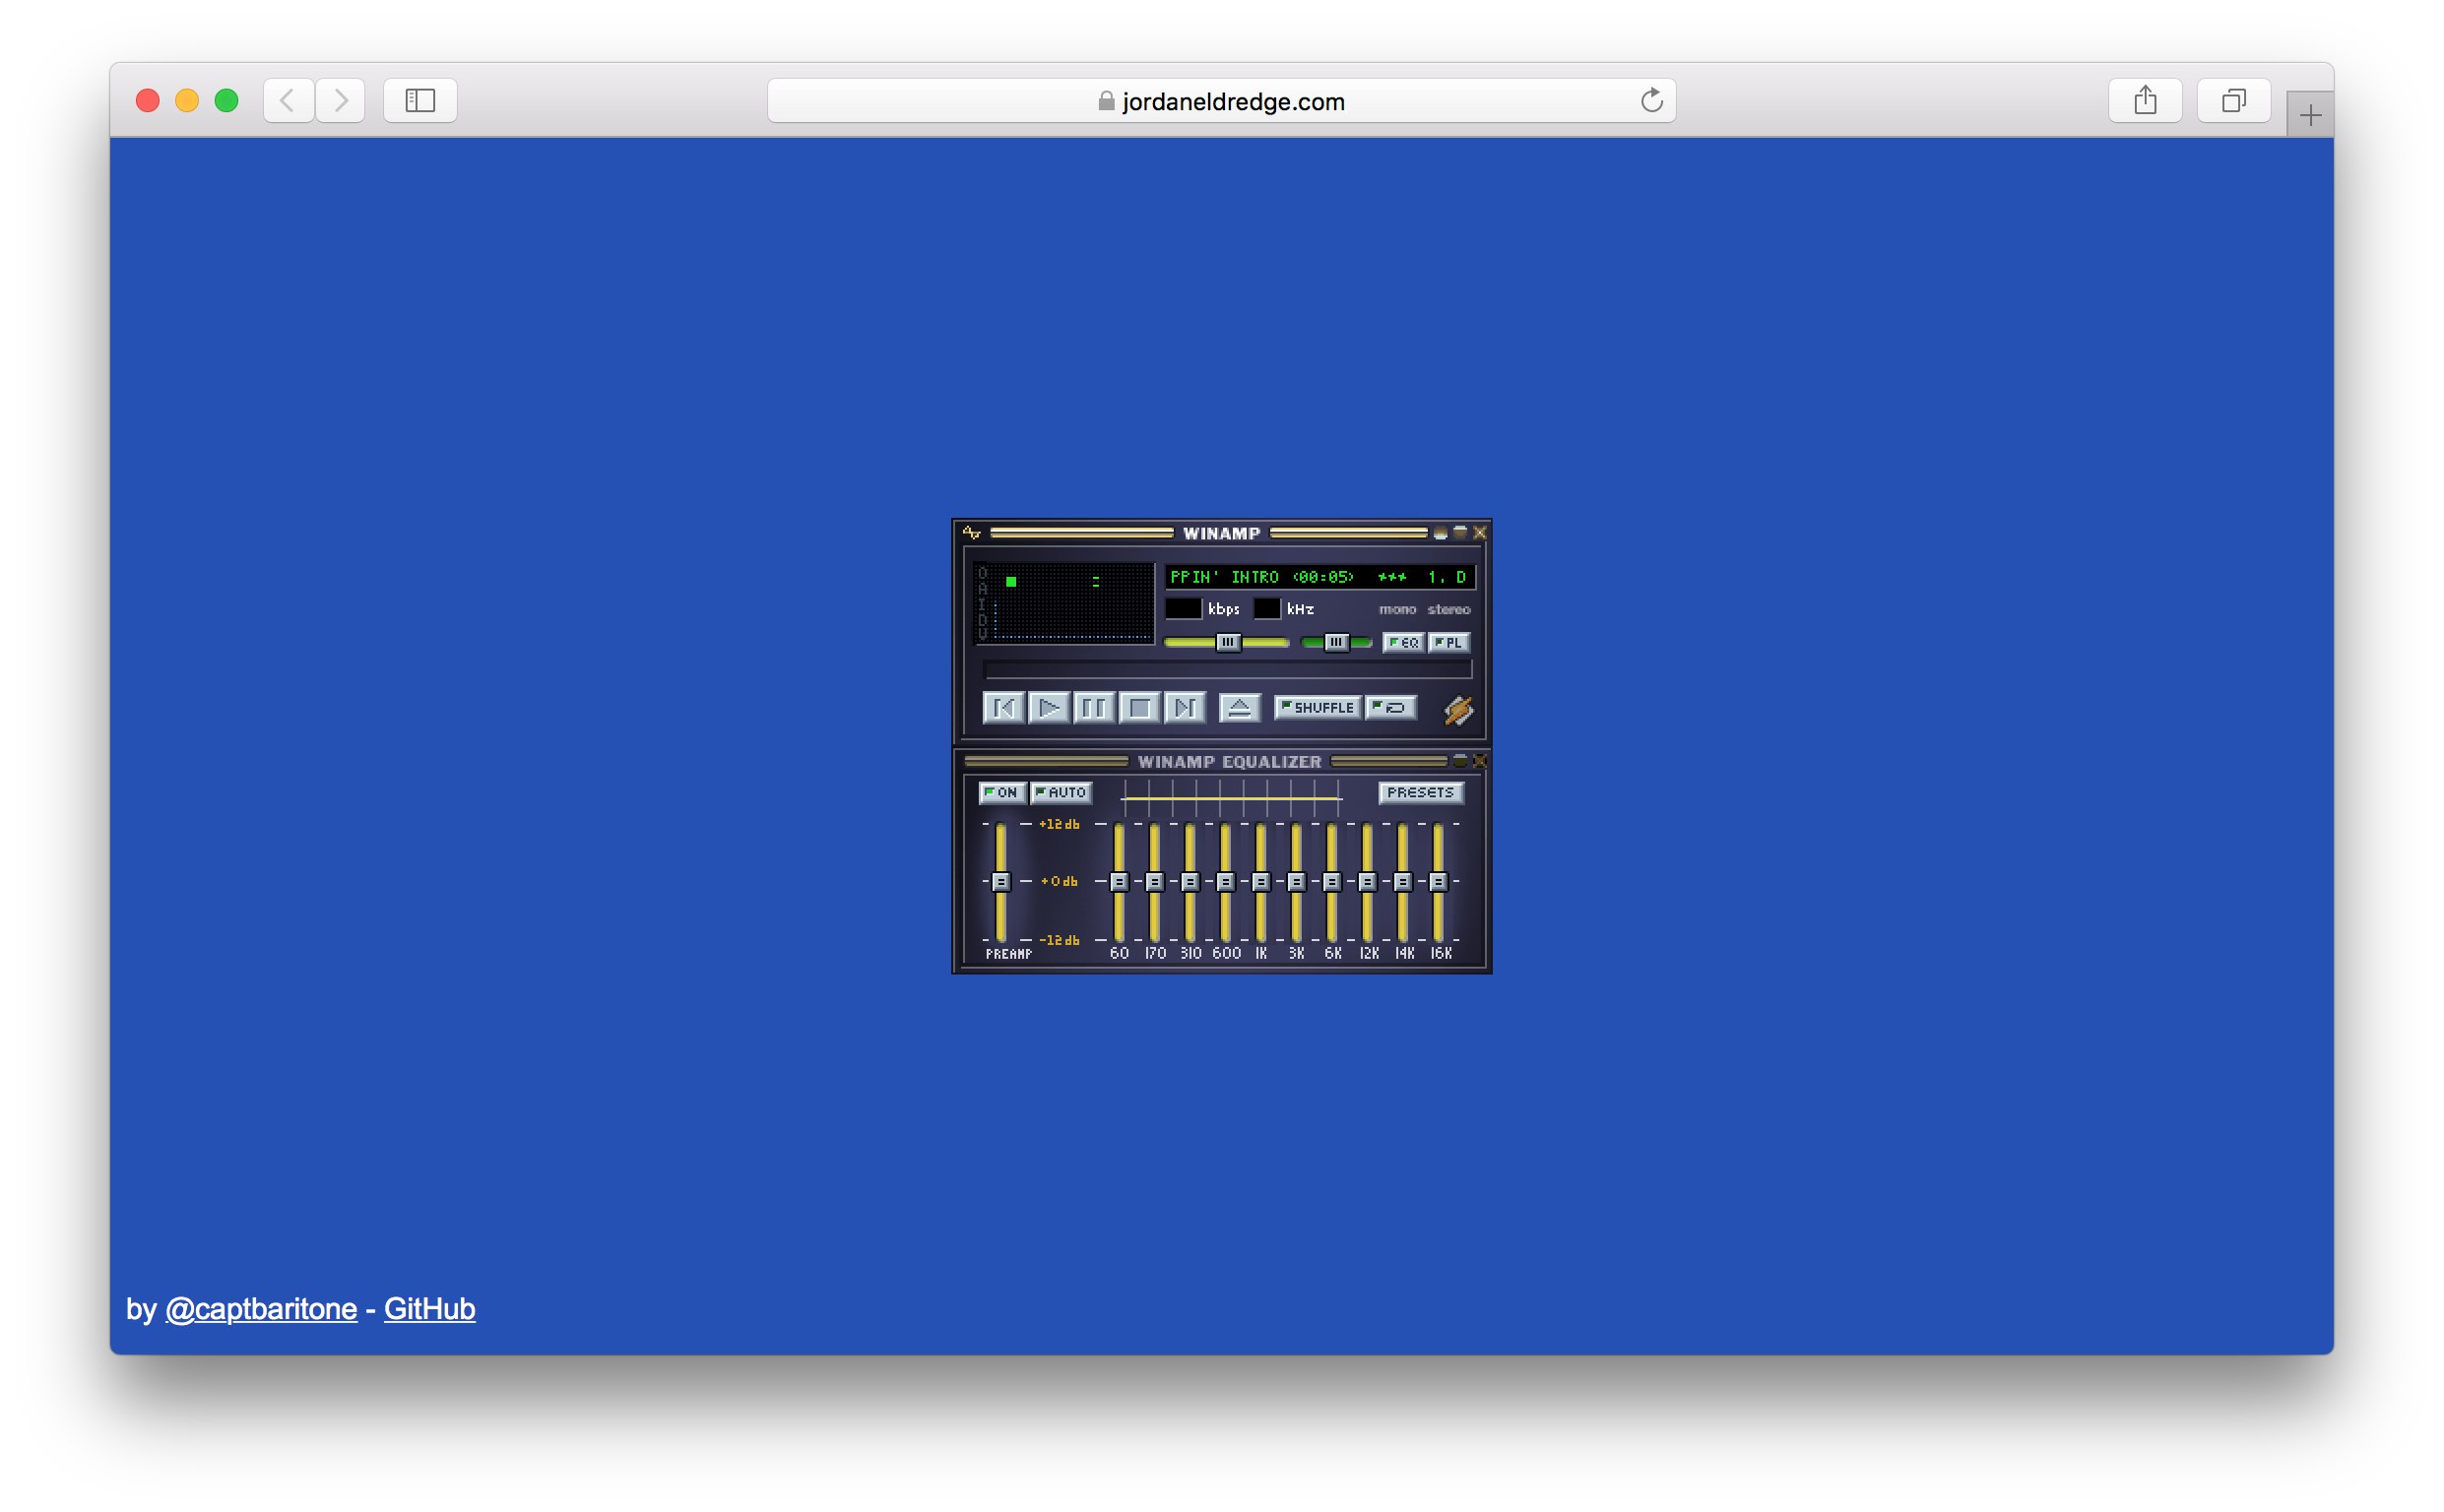The height and width of the screenshot is (1512, 2444).
Task: Toggle the EQ window button
Action: pyautogui.click(x=1404, y=642)
